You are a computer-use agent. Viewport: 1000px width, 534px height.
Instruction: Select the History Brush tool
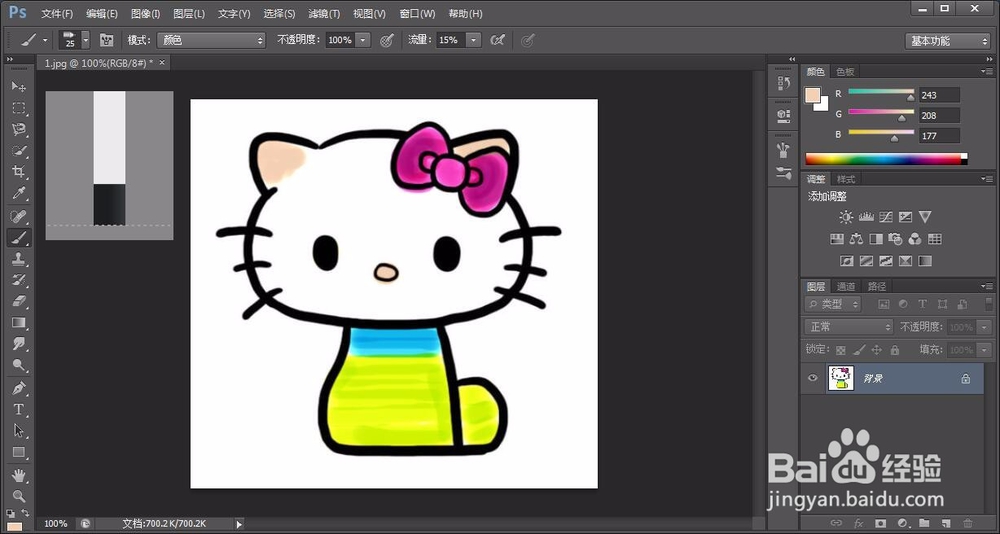click(18, 280)
